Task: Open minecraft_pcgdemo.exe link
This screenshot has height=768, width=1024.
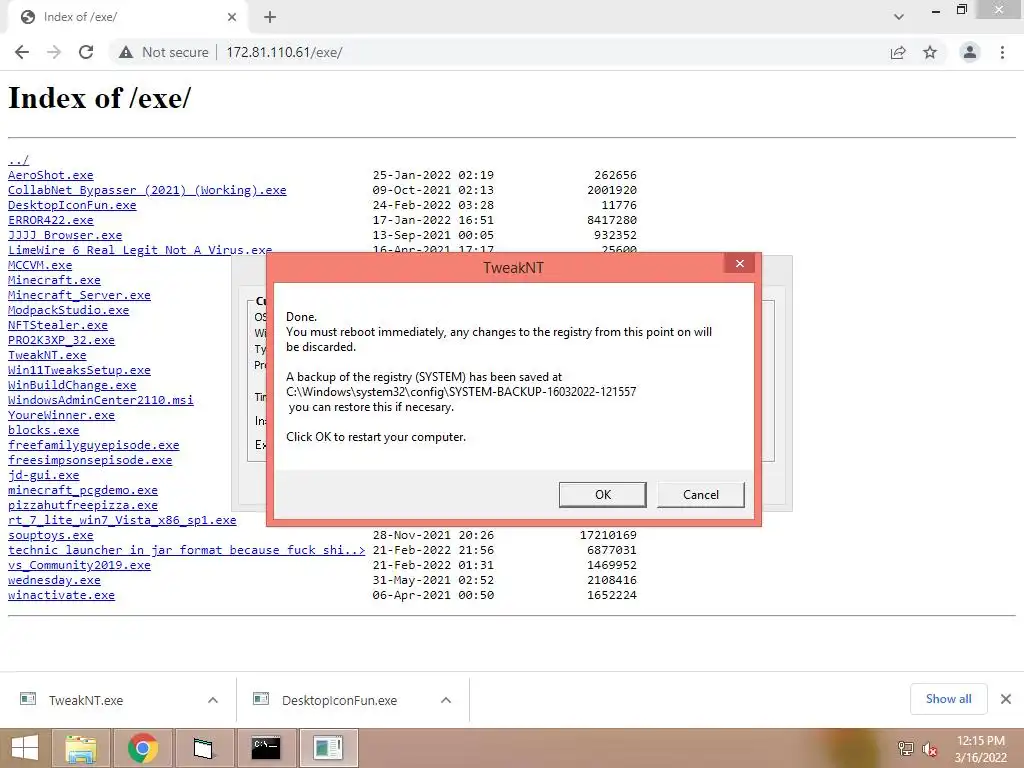Action: tap(83, 490)
